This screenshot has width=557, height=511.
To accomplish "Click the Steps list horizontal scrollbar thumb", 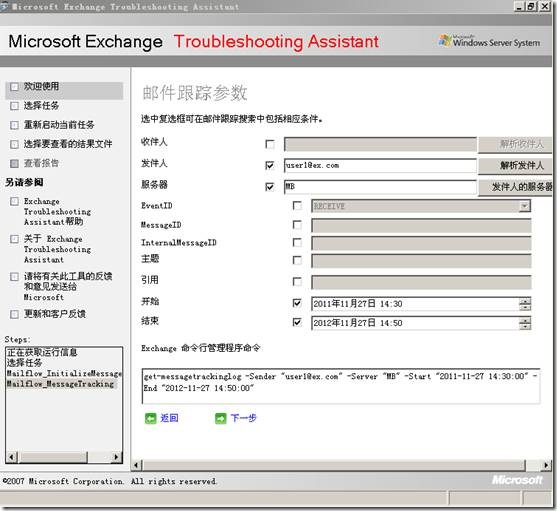I will point(53,457).
